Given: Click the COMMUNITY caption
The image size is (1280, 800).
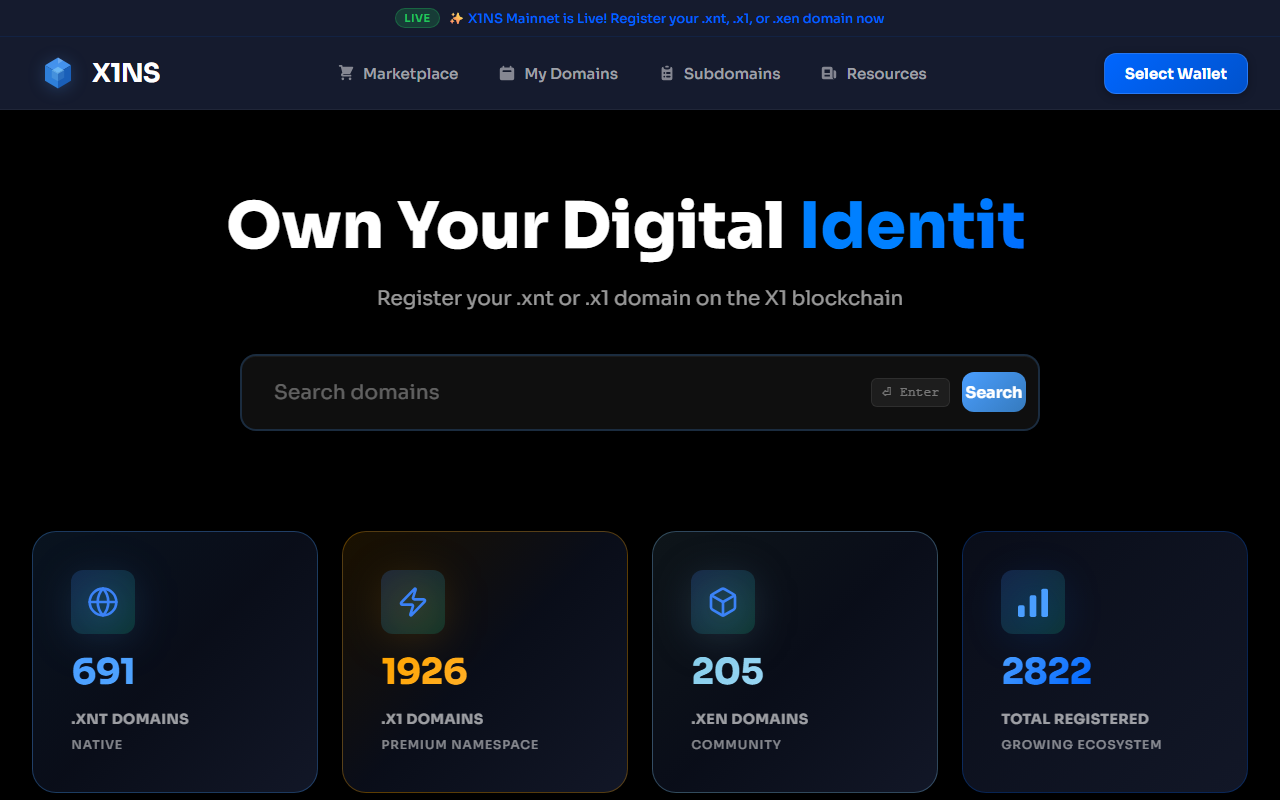Looking at the screenshot, I should click(736, 744).
